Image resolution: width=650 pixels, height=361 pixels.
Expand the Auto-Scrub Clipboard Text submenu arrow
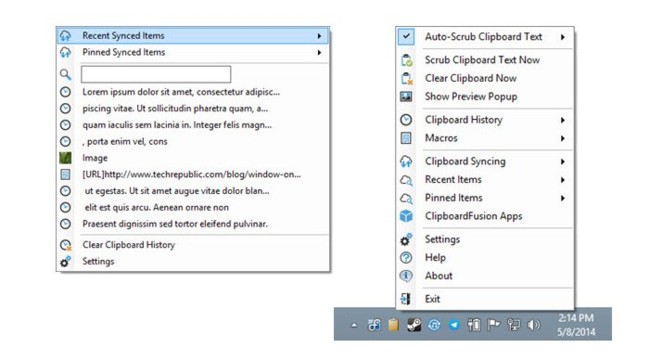tap(563, 37)
